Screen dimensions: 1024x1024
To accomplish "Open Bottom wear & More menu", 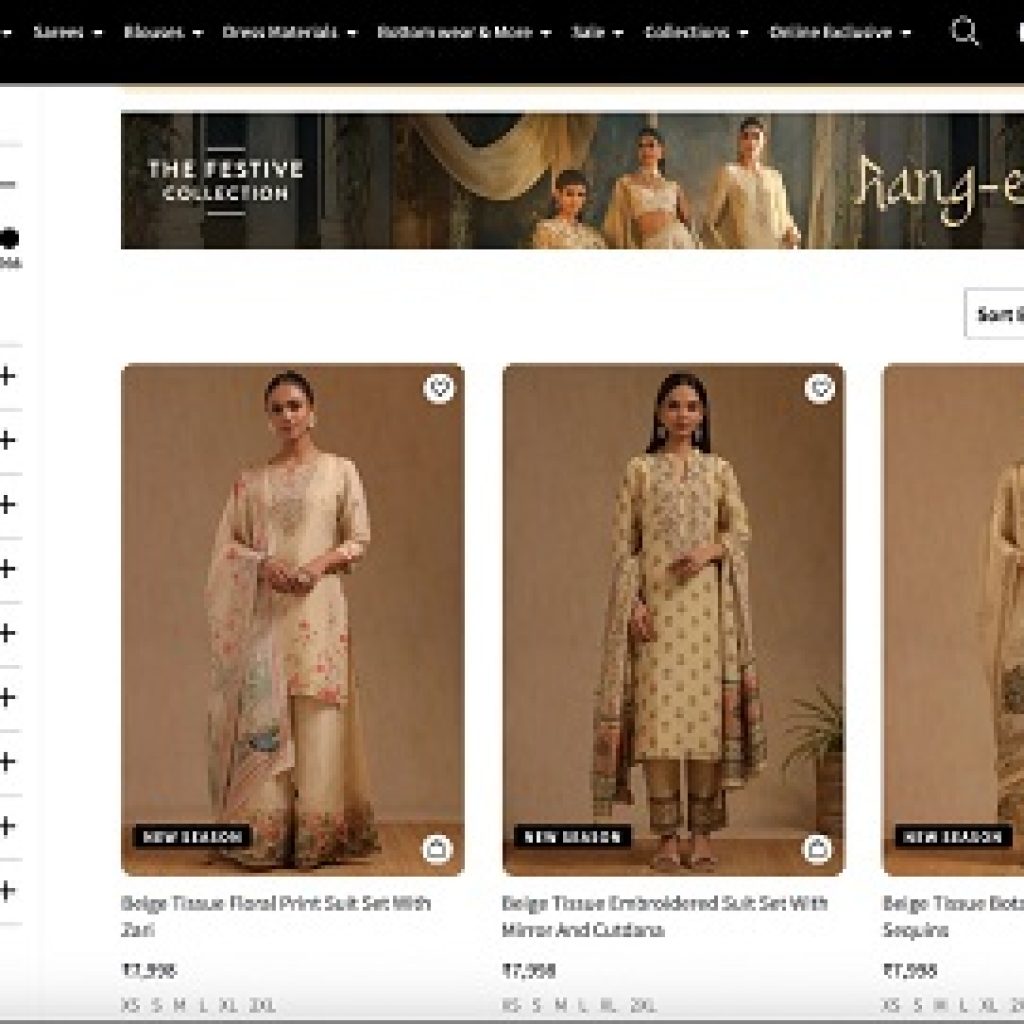I will click(x=463, y=32).
